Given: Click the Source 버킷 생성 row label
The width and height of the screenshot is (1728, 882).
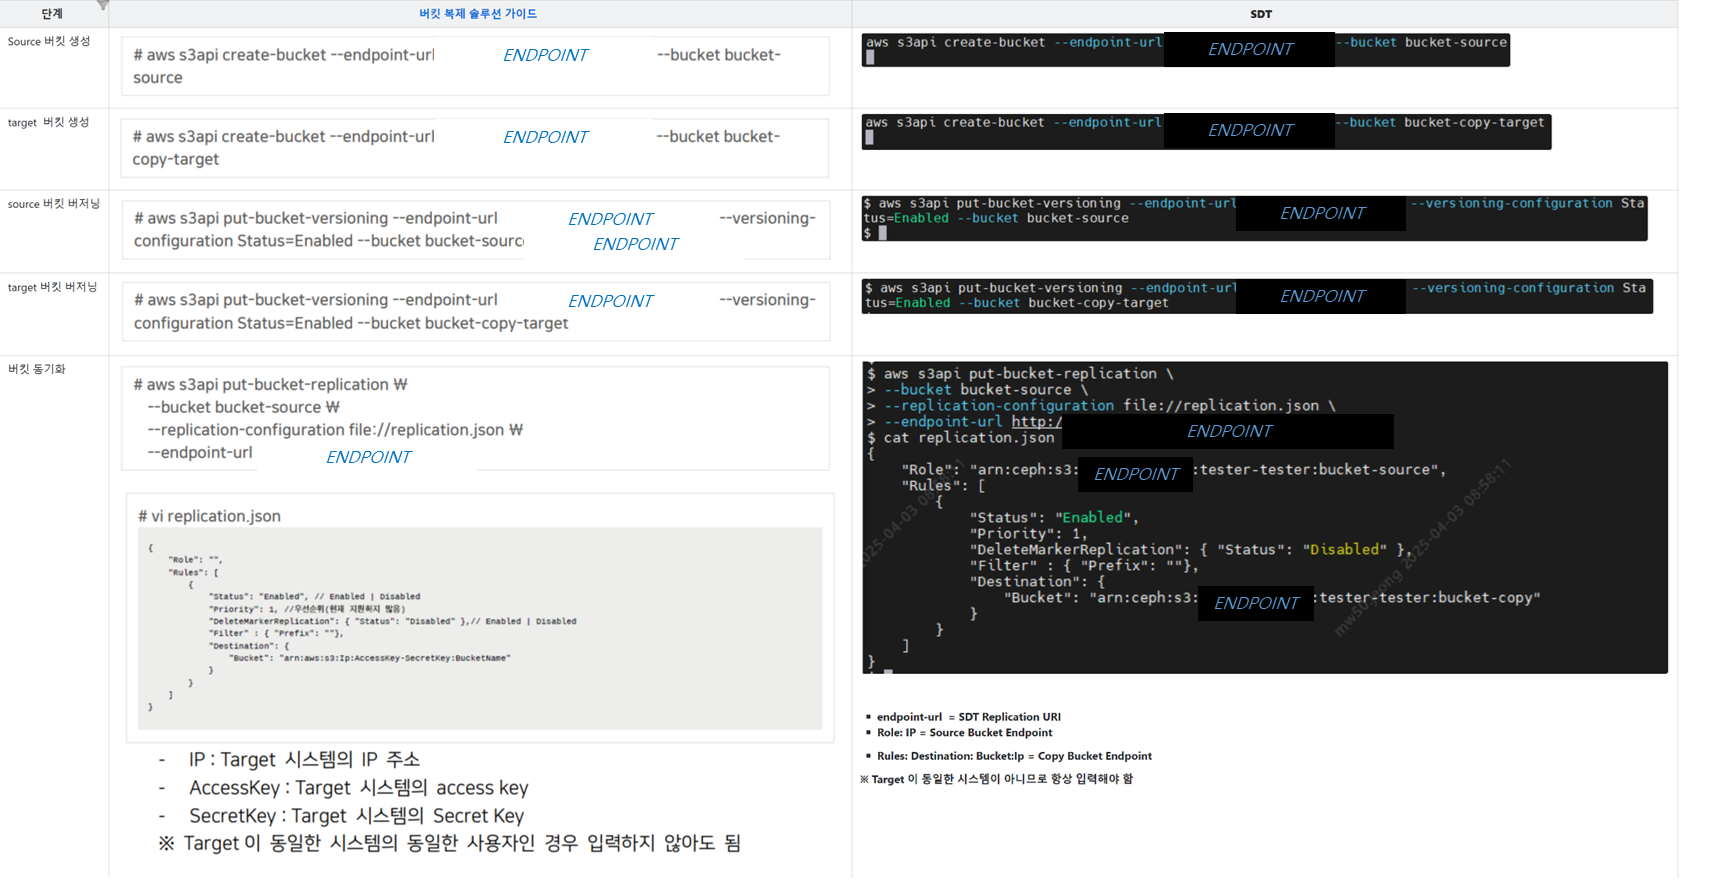Looking at the screenshot, I should point(49,42).
